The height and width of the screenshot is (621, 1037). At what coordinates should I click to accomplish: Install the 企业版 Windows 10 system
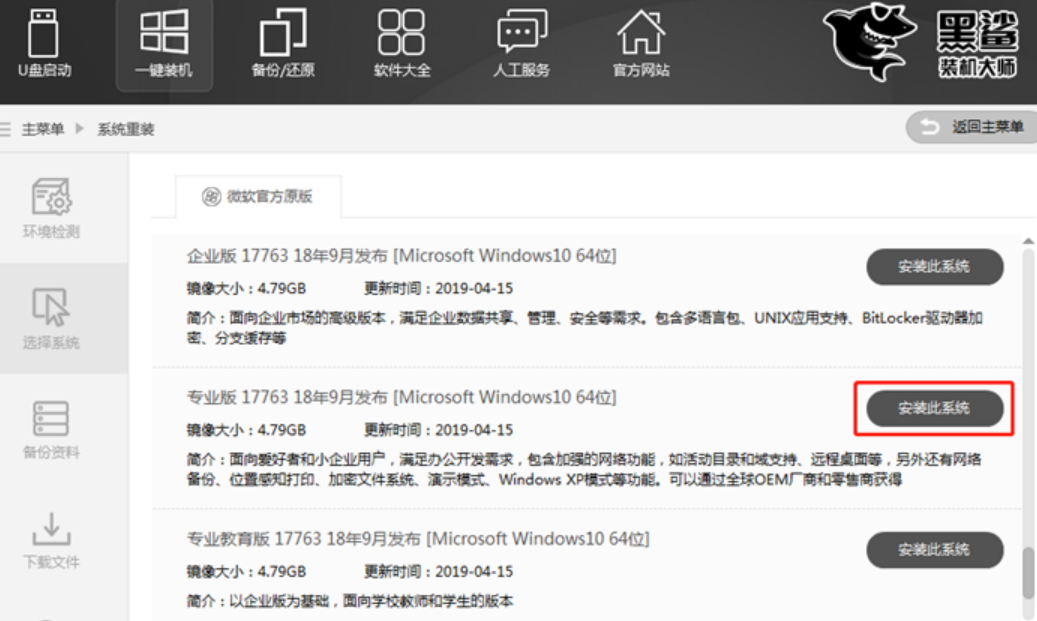pyautogui.click(x=934, y=267)
